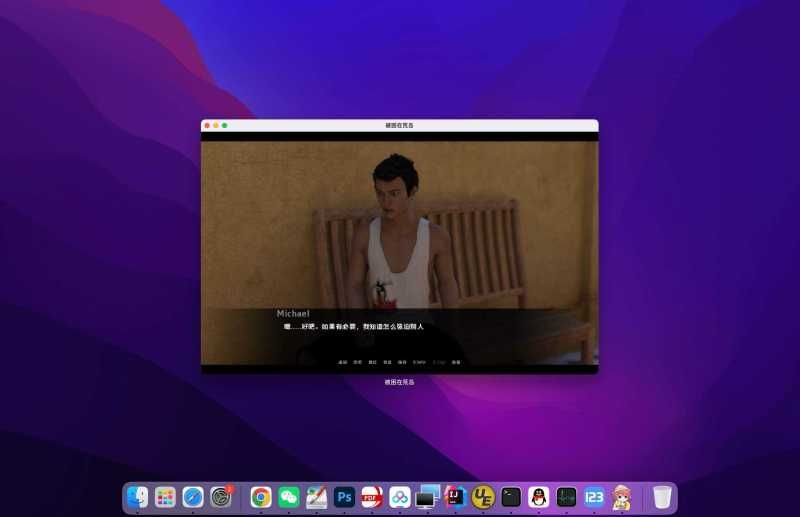Toggle skip (快进) in the quick menu
Viewport: 800px width, 517px height.
pyautogui.click(x=372, y=362)
